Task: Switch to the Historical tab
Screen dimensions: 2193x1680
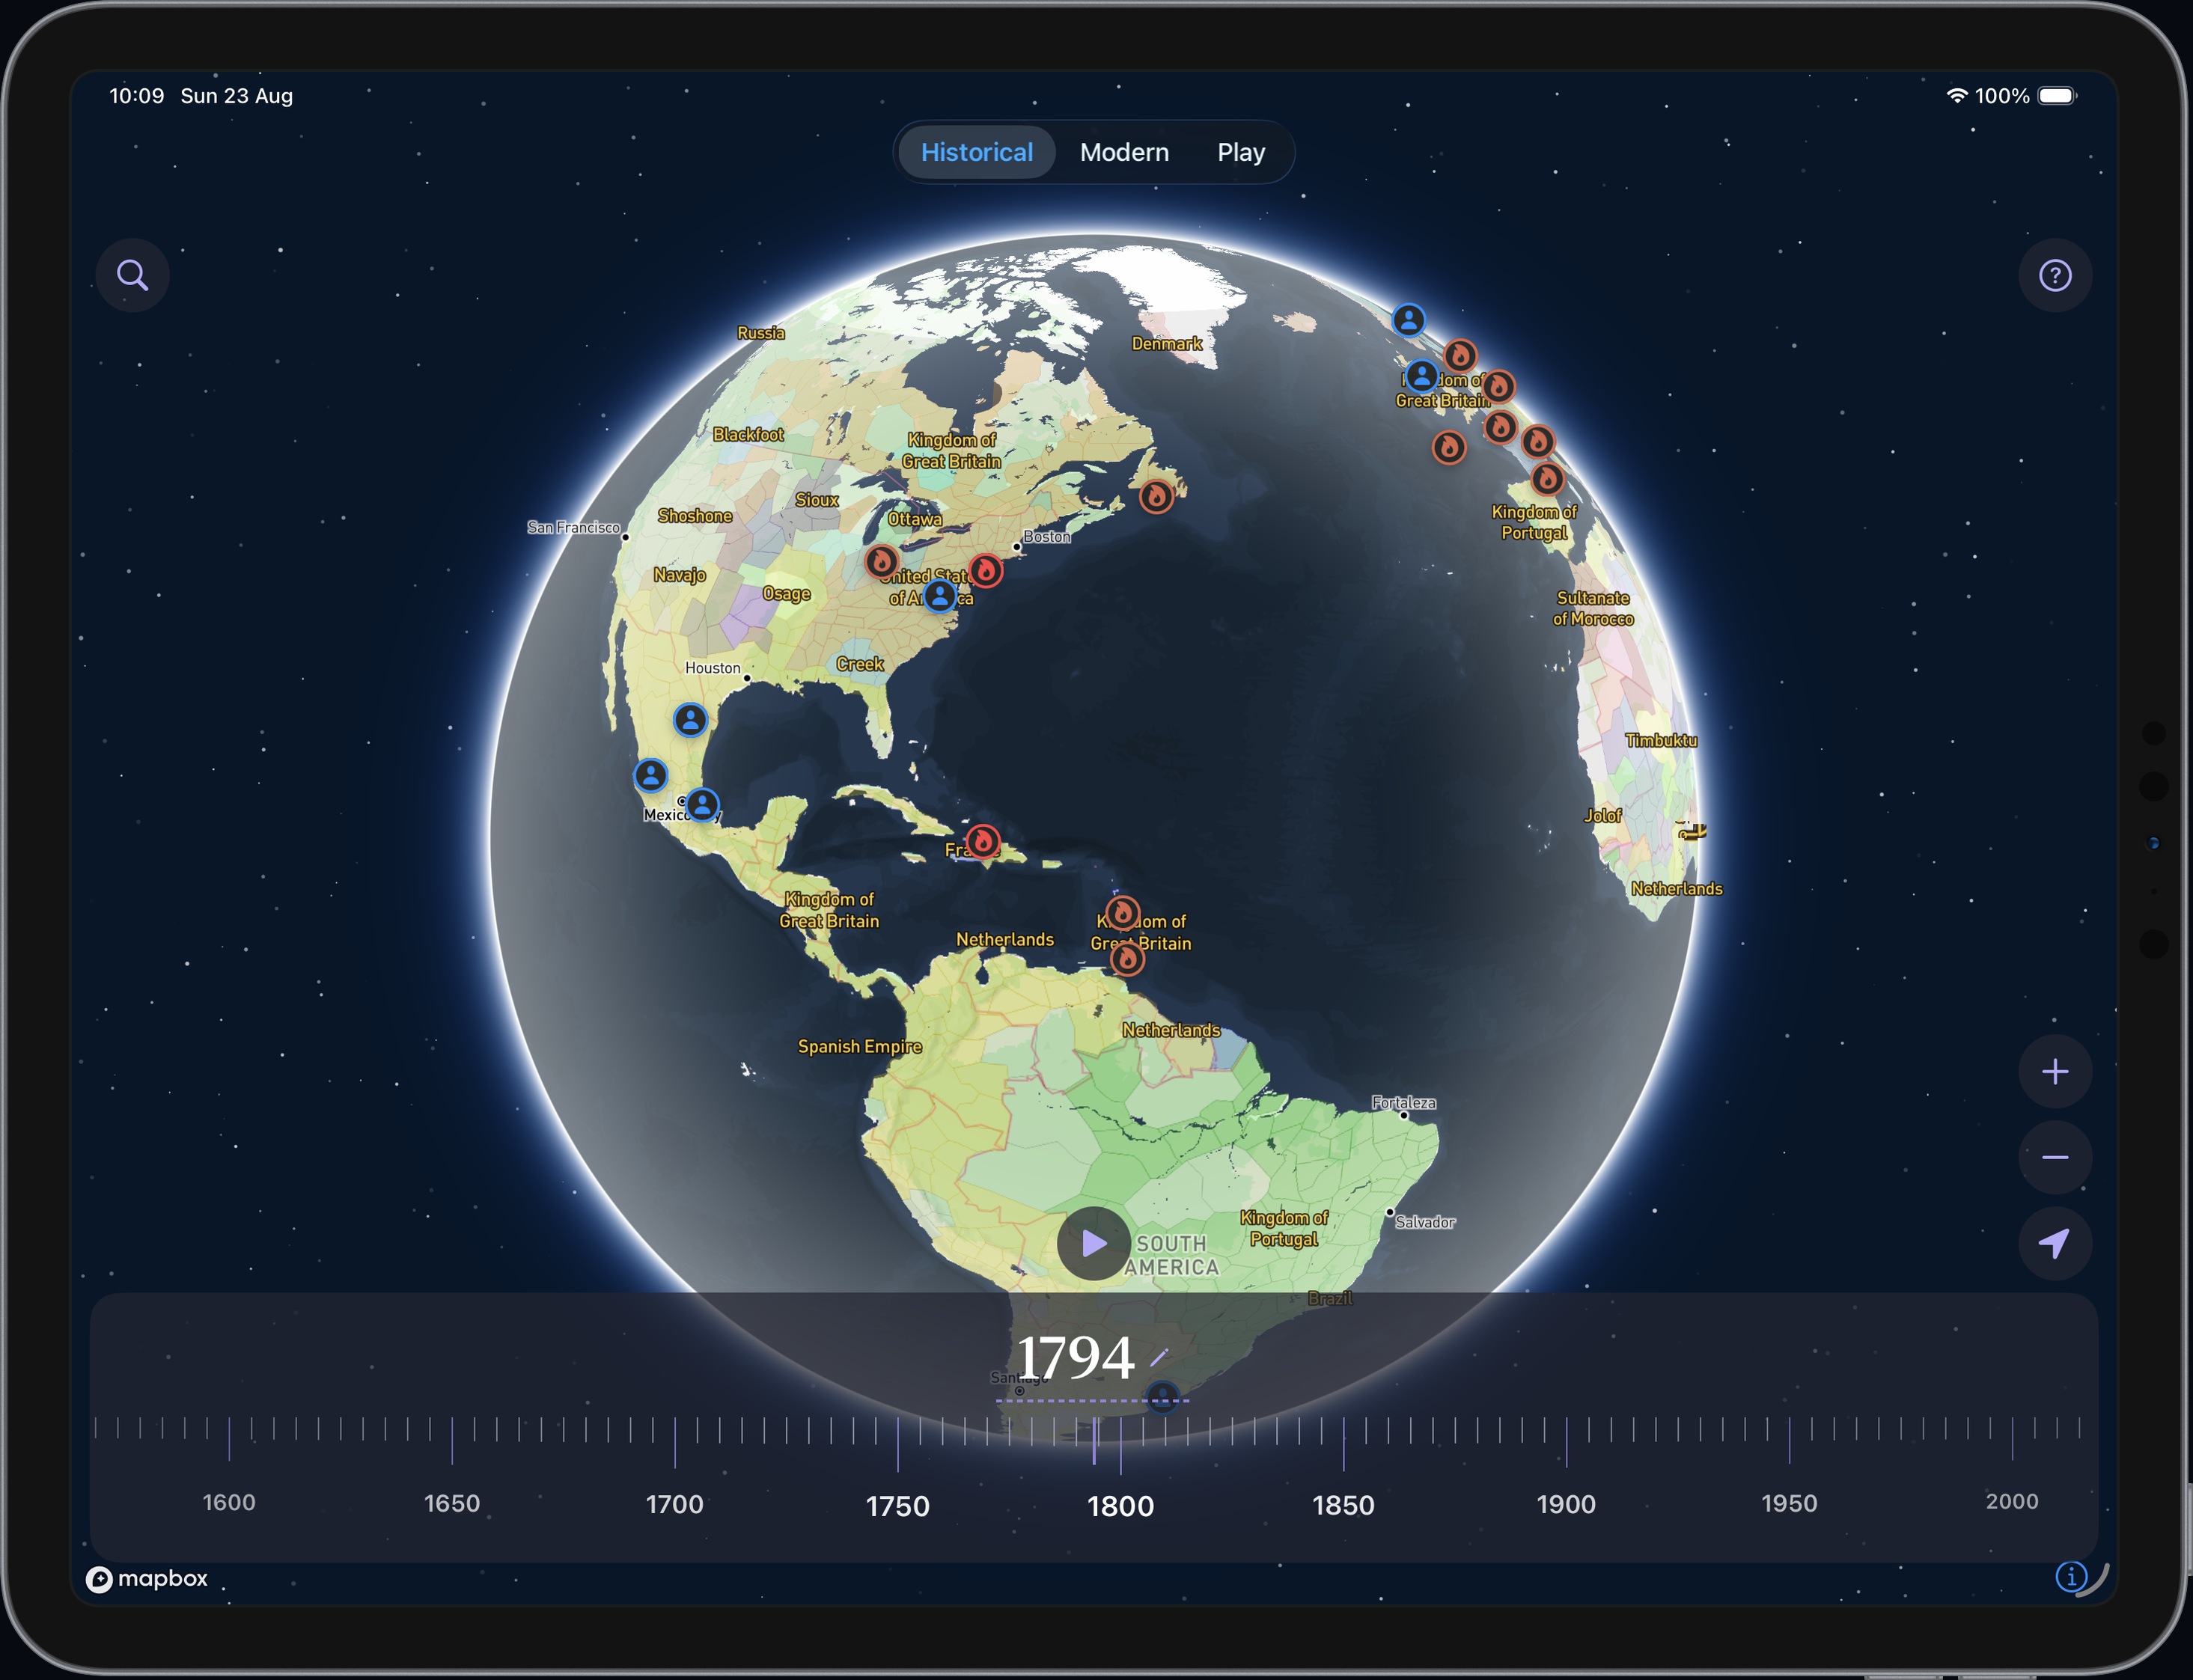Action: (976, 152)
